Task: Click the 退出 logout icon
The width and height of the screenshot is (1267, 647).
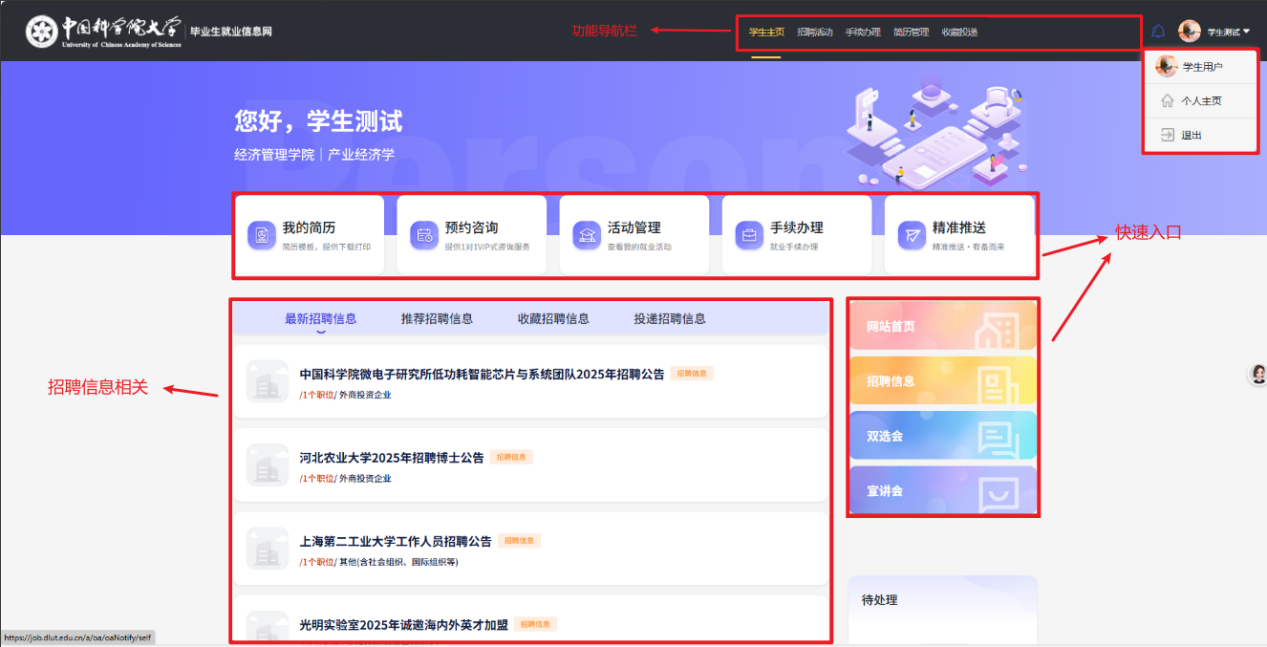Action: tap(1166, 135)
